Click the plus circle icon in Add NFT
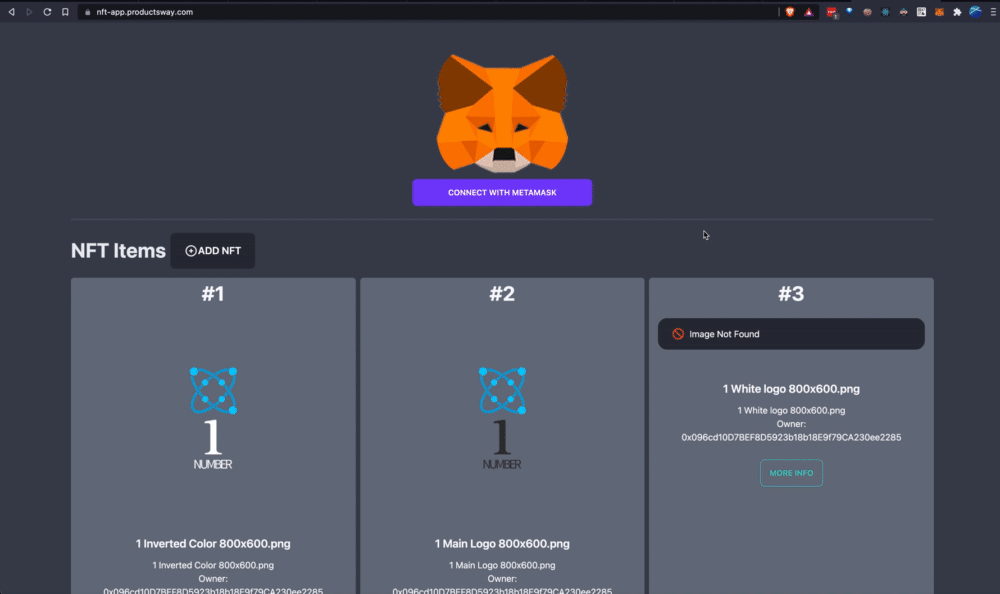Viewport: 1000px width, 594px height. point(191,251)
